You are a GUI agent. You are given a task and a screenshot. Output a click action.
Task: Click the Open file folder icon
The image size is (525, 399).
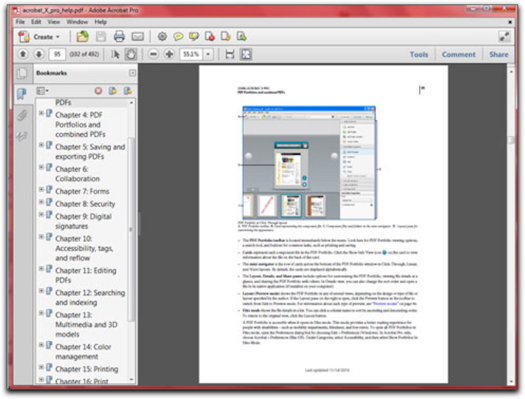82,36
